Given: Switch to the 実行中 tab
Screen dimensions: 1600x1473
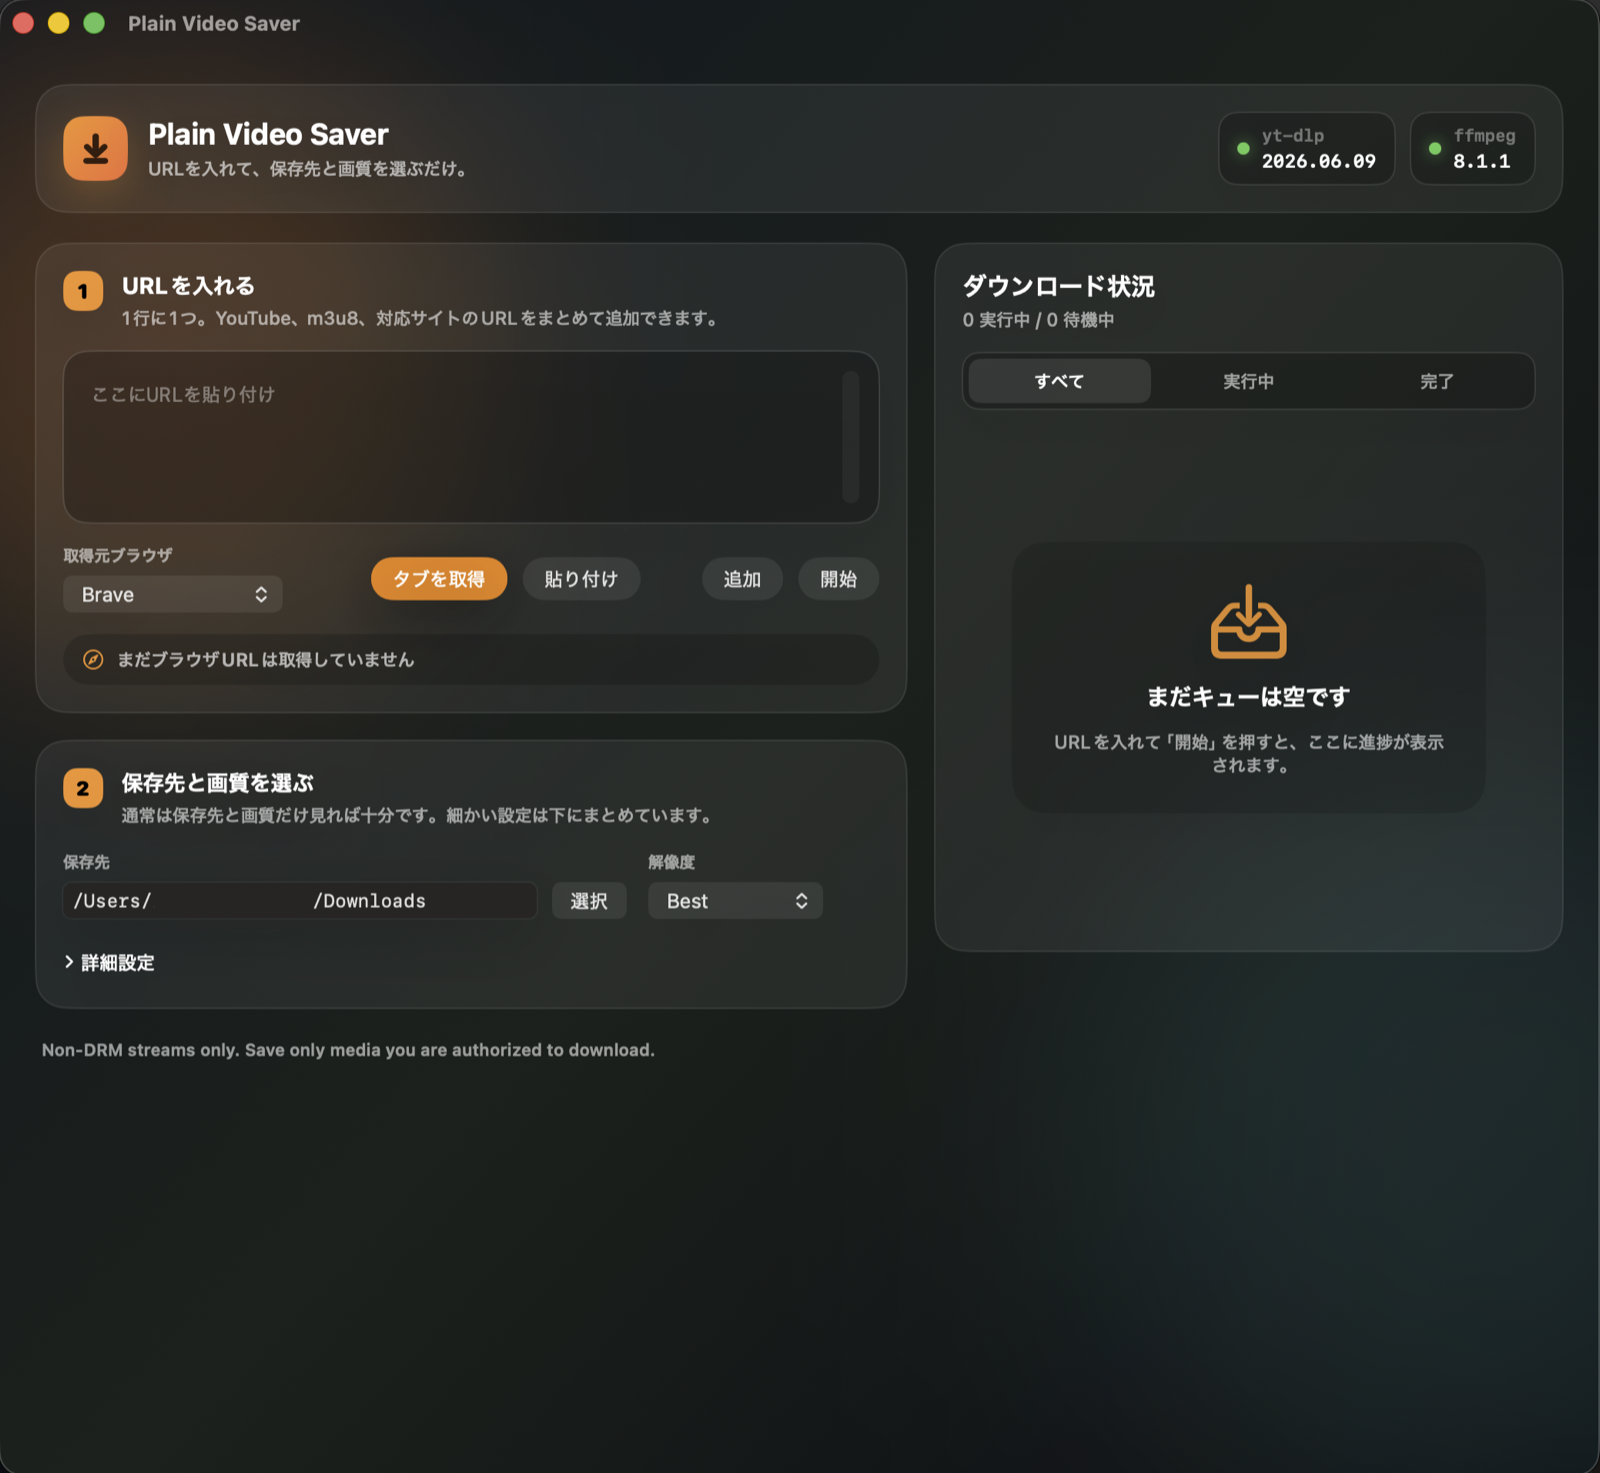Looking at the screenshot, I should point(1248,381).
